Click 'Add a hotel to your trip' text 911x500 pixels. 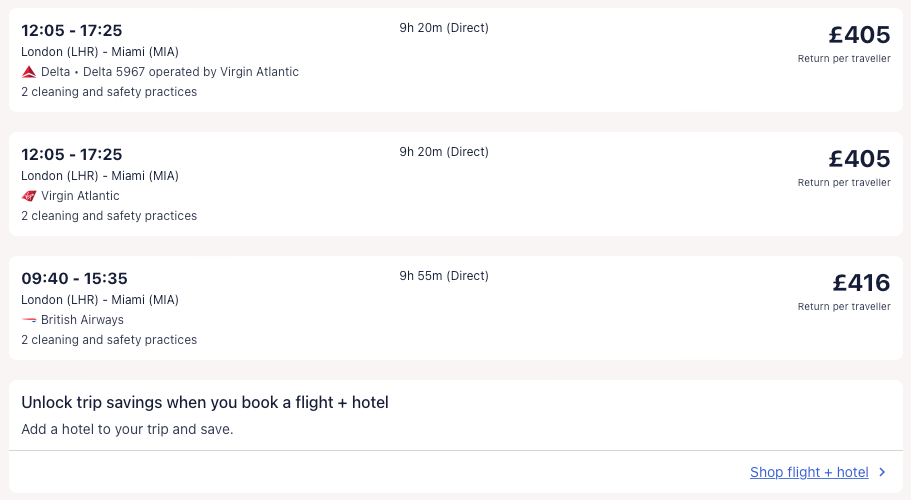127,429
